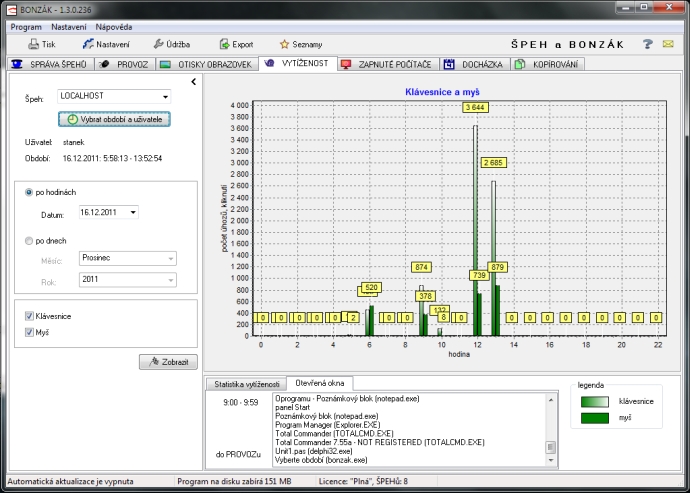Viewport: 690px width, 493px height.
Task: Click the 378 chart value label
Action: tap(425, 296)
